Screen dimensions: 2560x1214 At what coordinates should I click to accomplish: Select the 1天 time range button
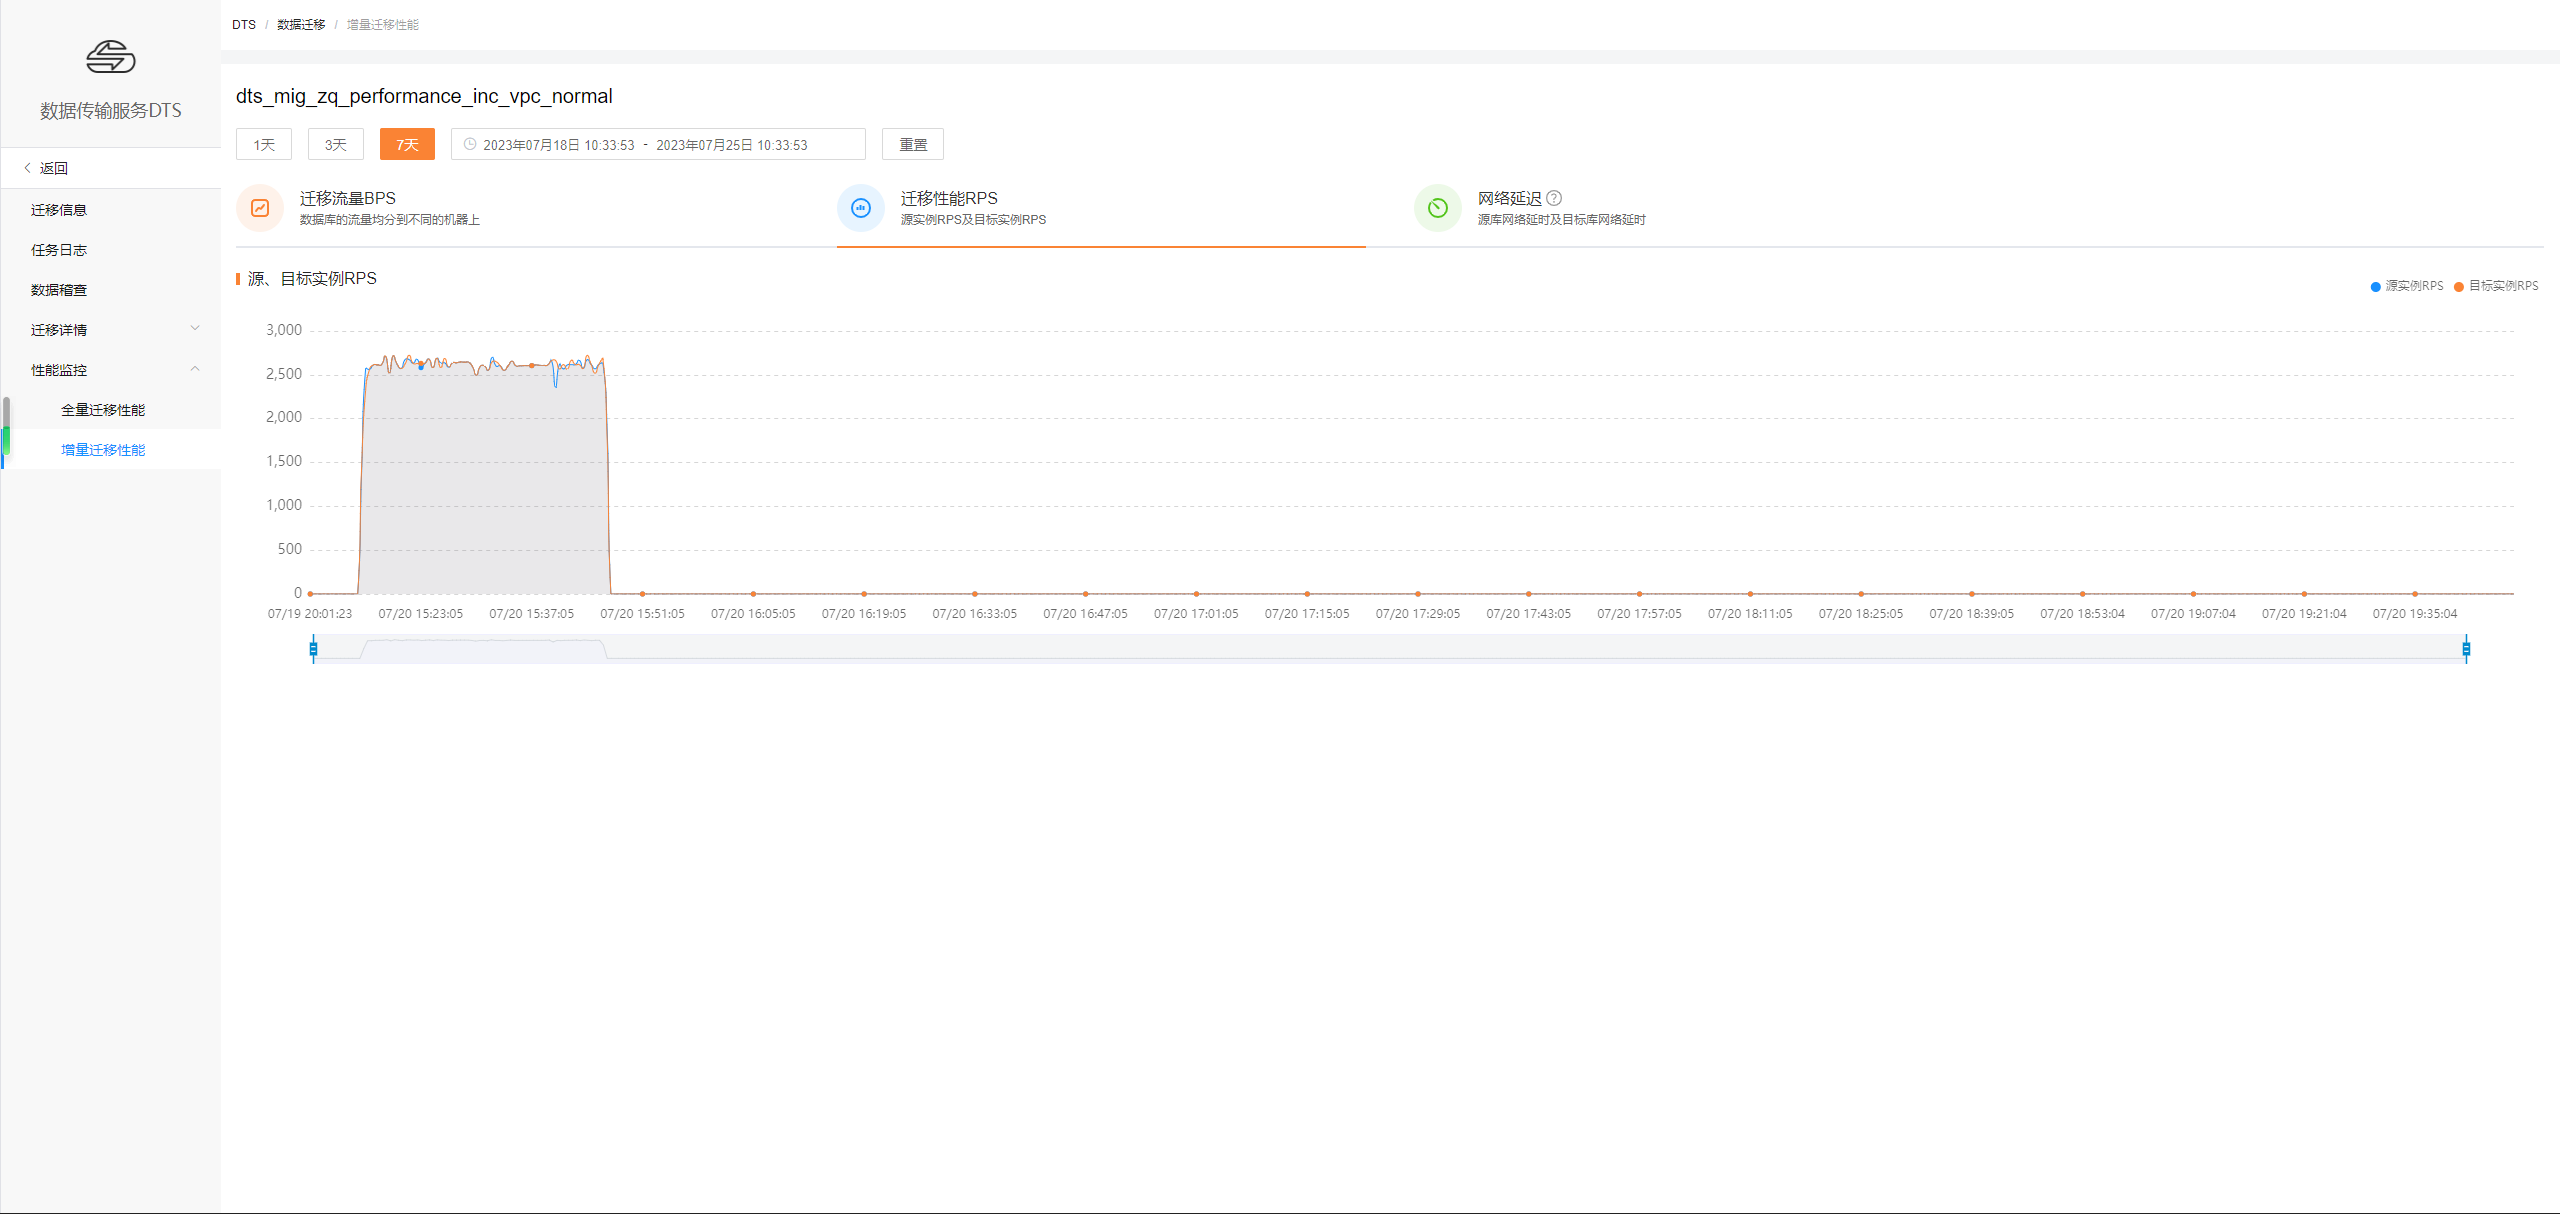[x=264, y=144]
